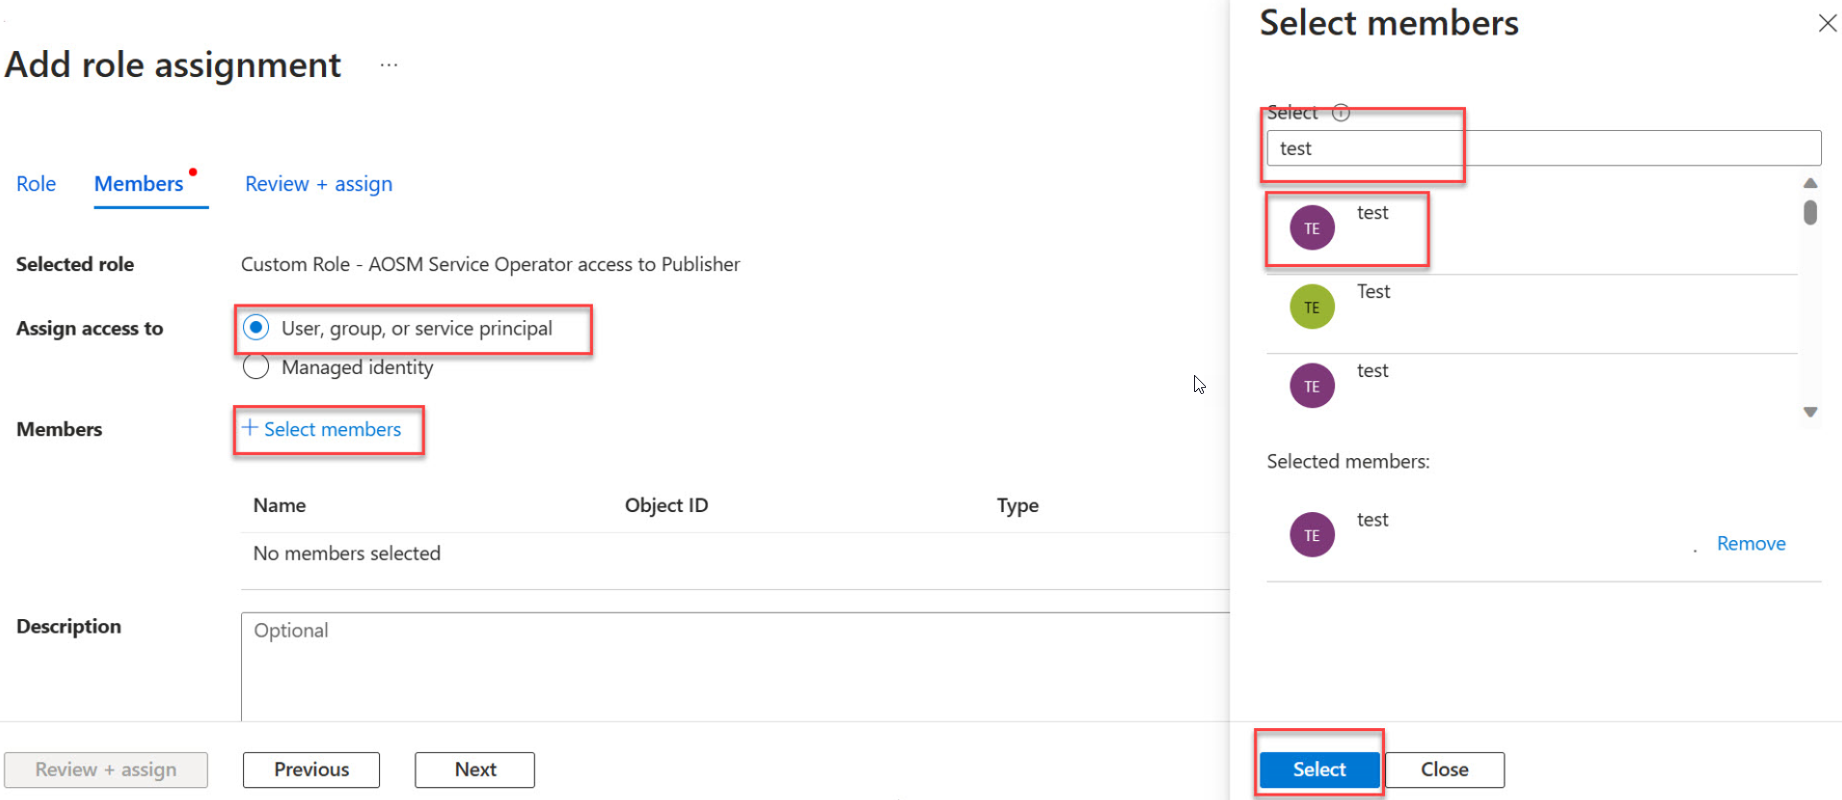Viewport: 1842px width, 800px height.
Task: Click the first purple TE avatar in results
Action: coord(1311,228)
